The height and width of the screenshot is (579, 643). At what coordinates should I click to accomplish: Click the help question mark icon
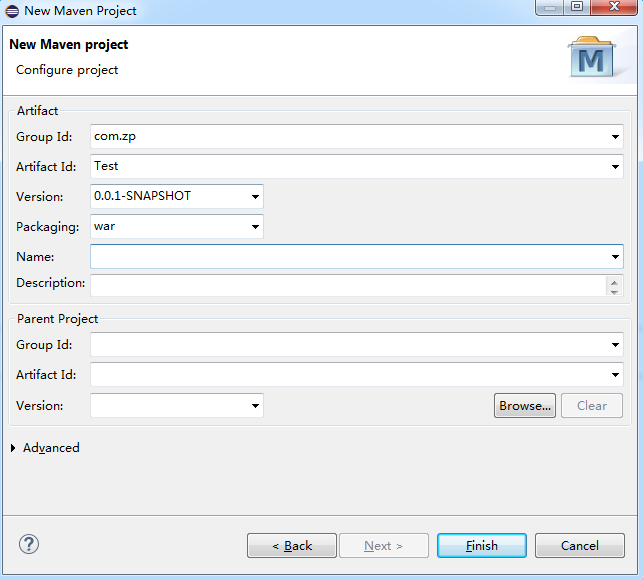pyautogui.click(x=29, y=544)
